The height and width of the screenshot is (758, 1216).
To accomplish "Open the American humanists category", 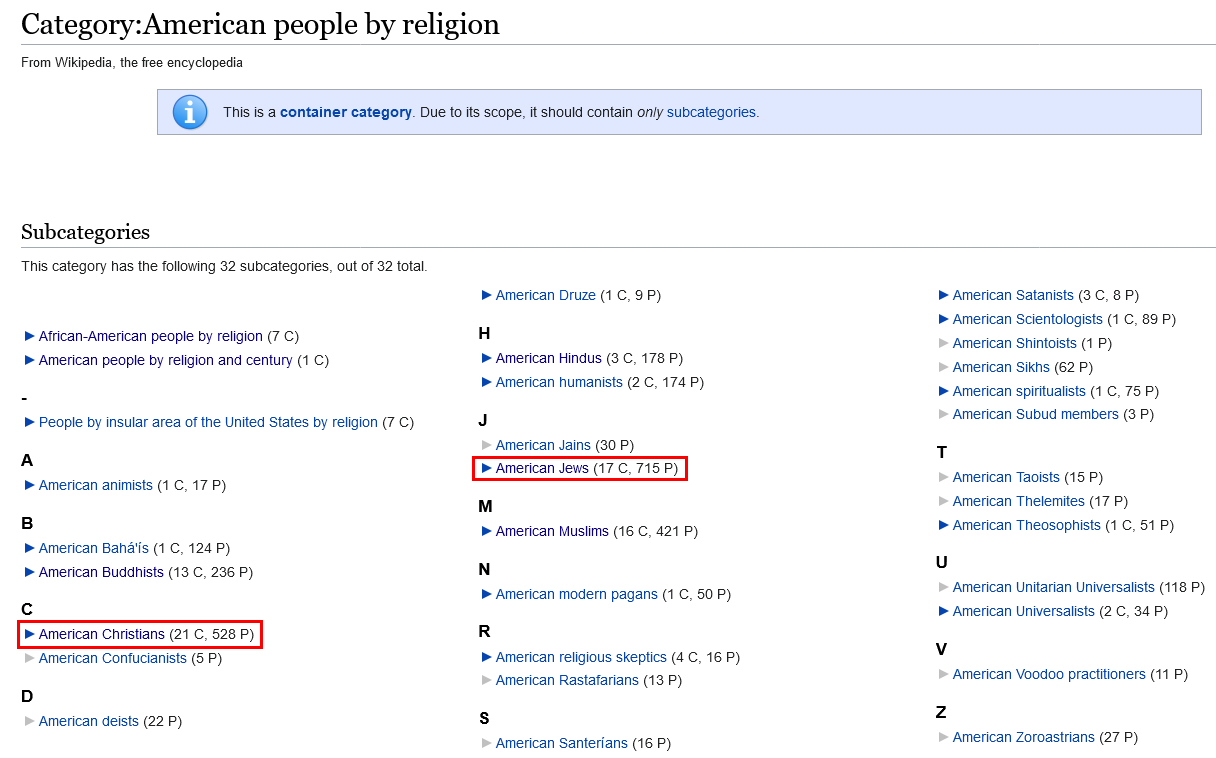I will [x=559, y=382].
